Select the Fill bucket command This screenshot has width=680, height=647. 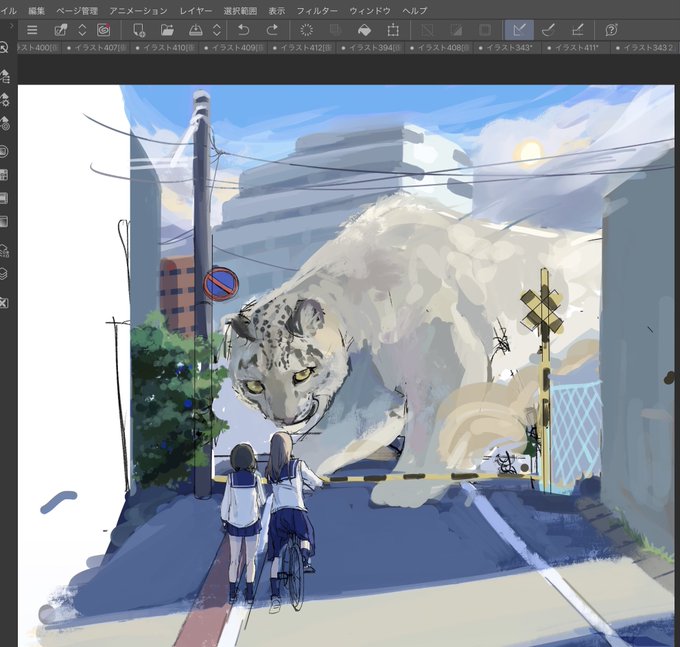364,30
